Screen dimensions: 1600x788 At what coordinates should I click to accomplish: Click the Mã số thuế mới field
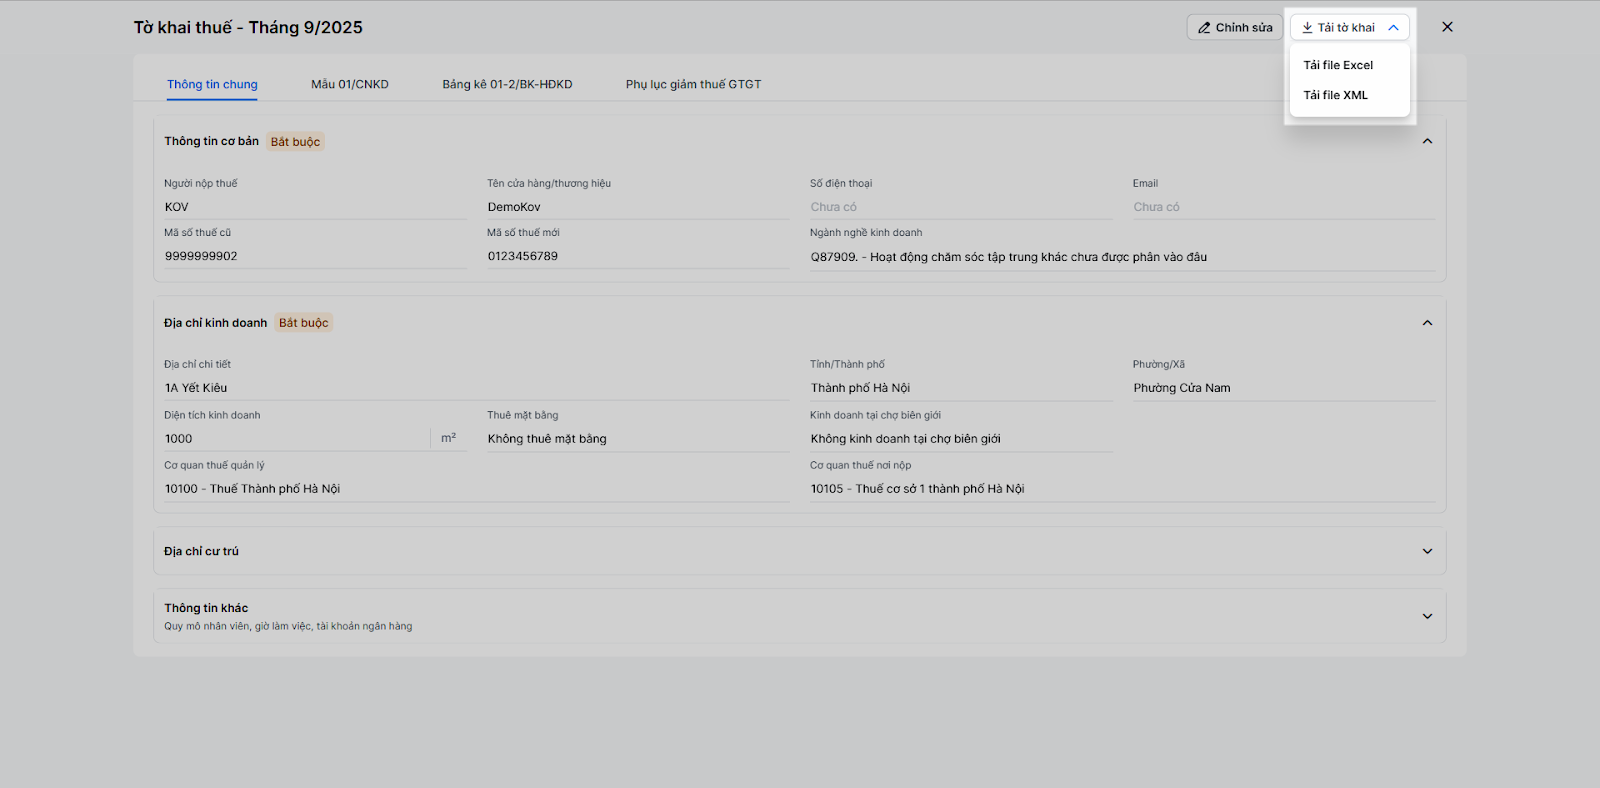pos(637,256)
